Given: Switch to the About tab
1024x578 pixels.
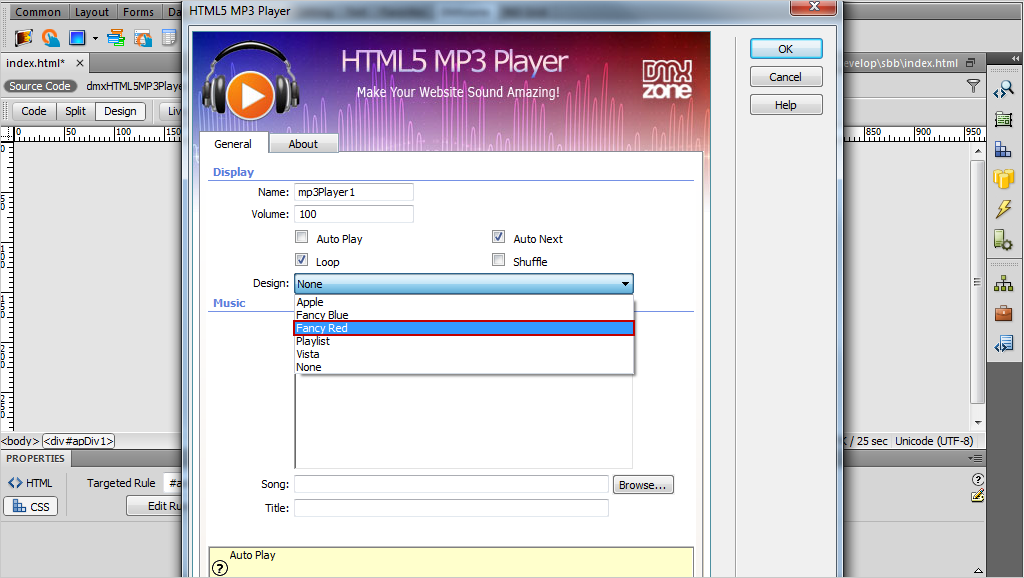Looking at the screenshot, I should [x=303, y=144].
